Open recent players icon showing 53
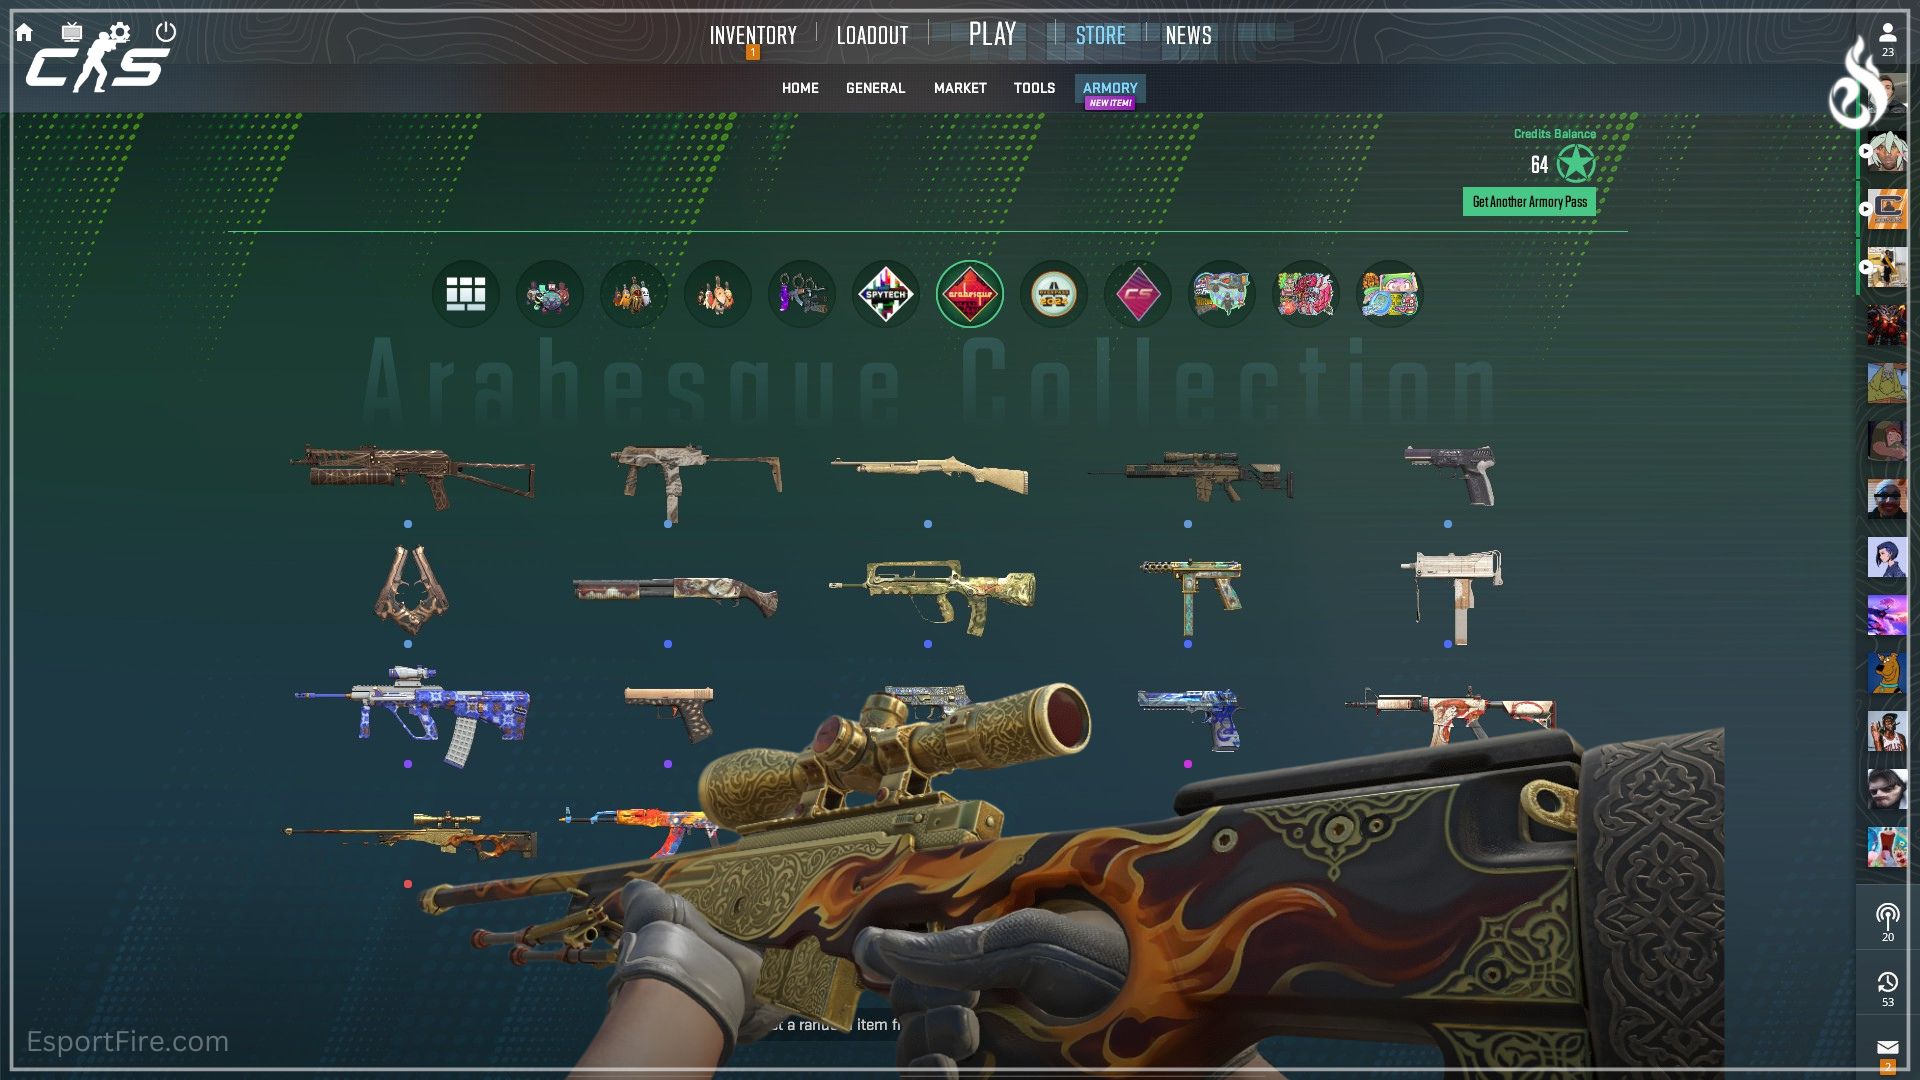Viewport: 1920px width, 1080px height. click(x=1887, y=988)
